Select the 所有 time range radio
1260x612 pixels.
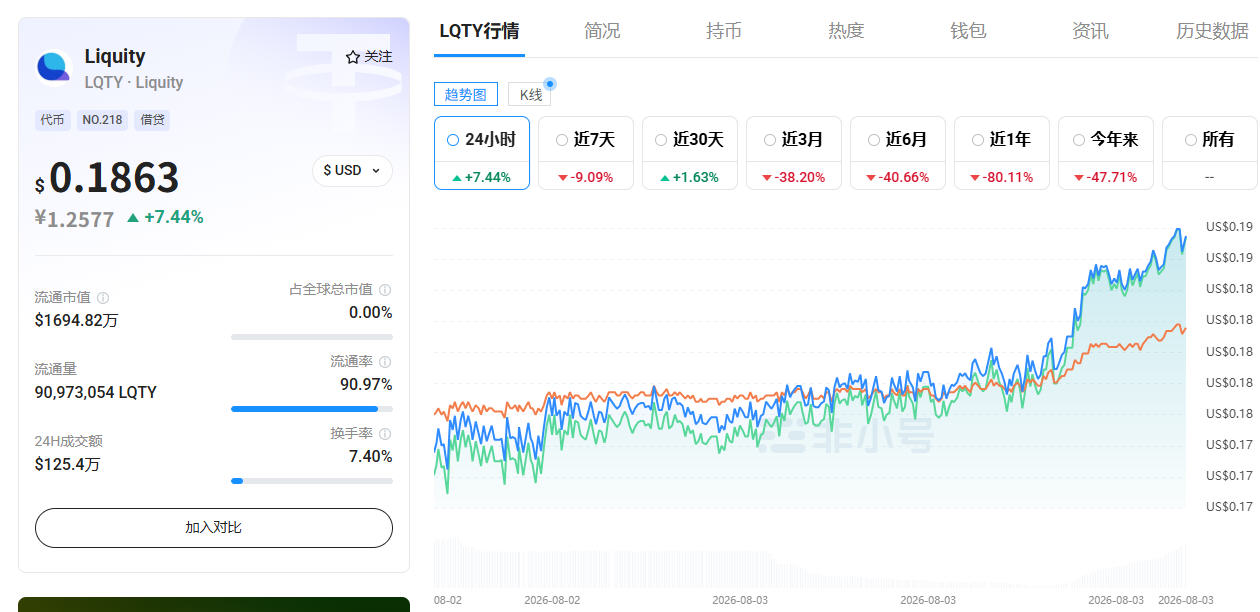(1189, 140)
